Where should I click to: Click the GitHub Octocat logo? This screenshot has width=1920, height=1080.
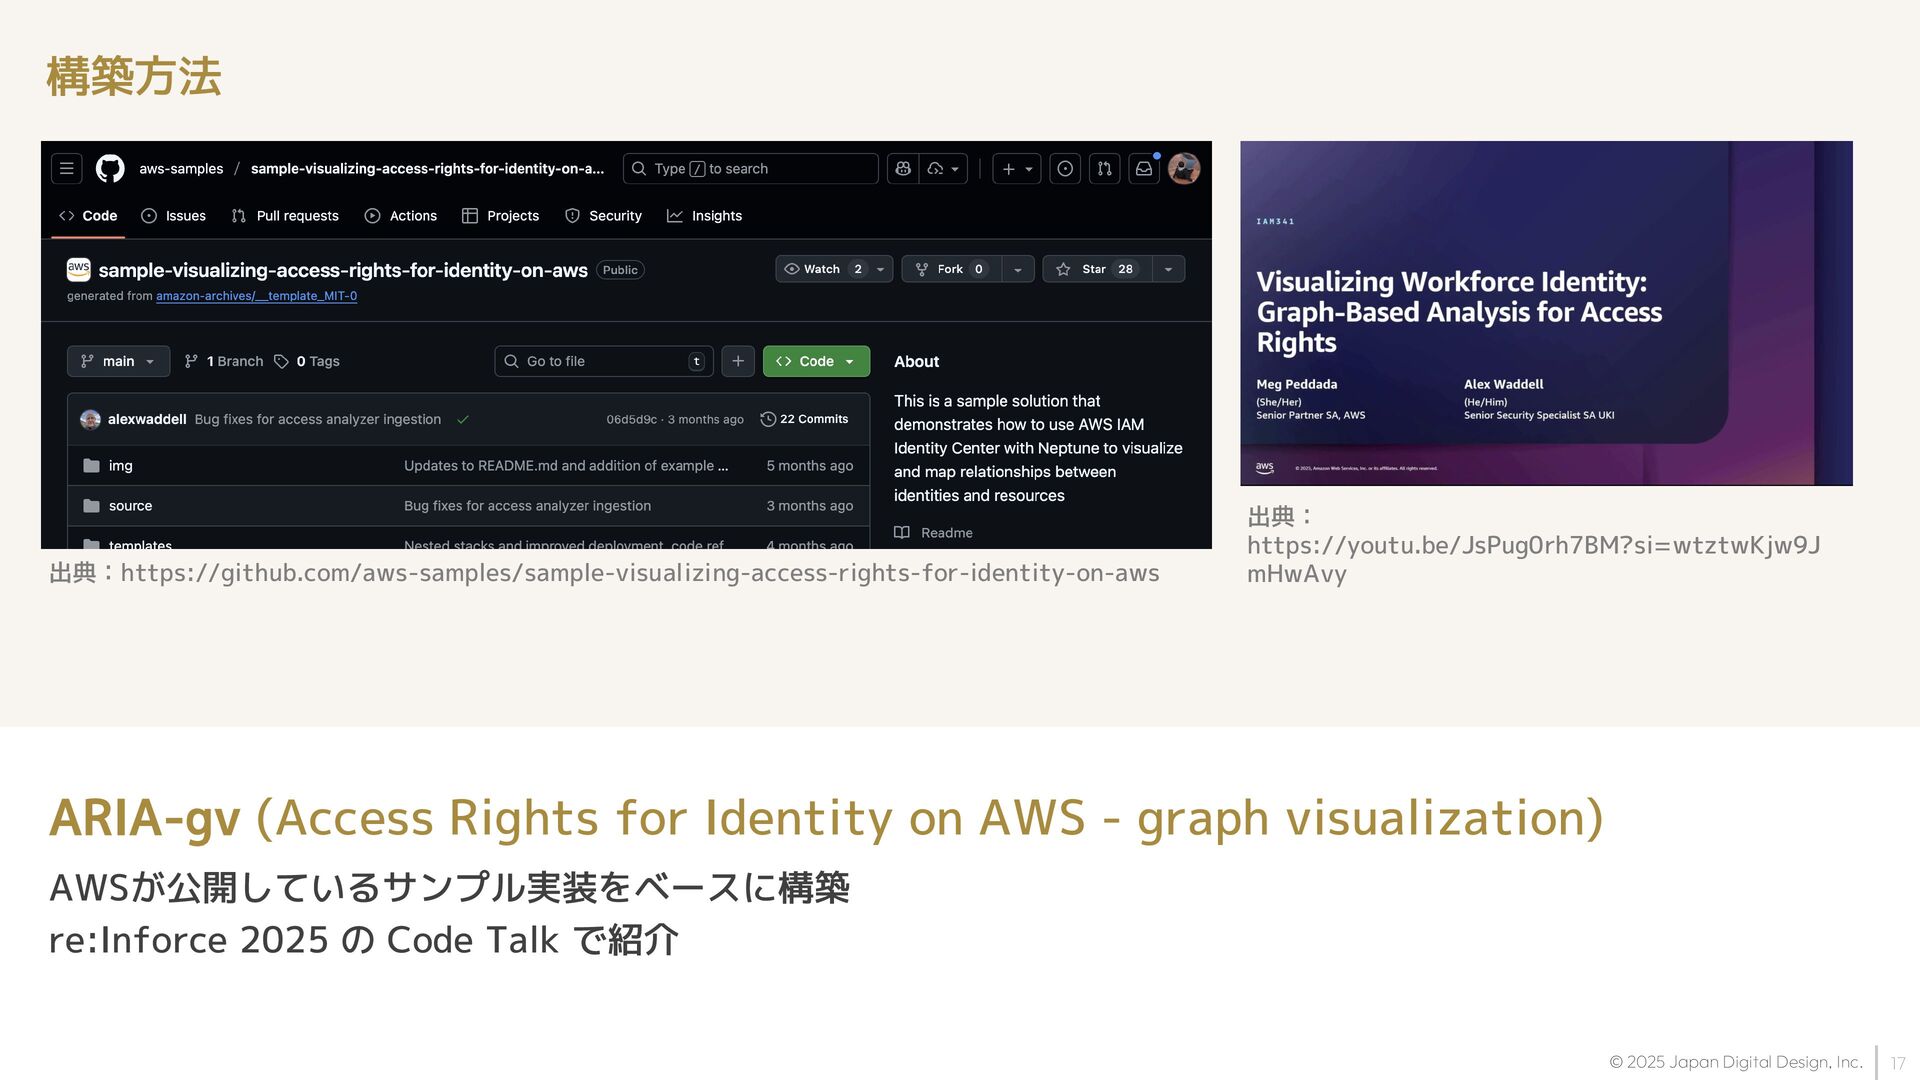[x=110, y=169]
